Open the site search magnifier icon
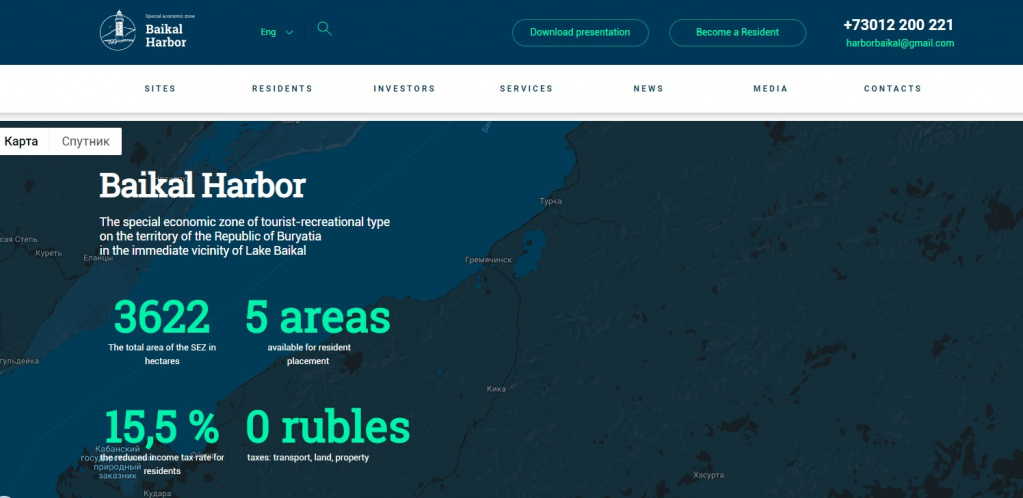Image resolution: width=1023 pixels, height=498 pixels. point(324,29)
